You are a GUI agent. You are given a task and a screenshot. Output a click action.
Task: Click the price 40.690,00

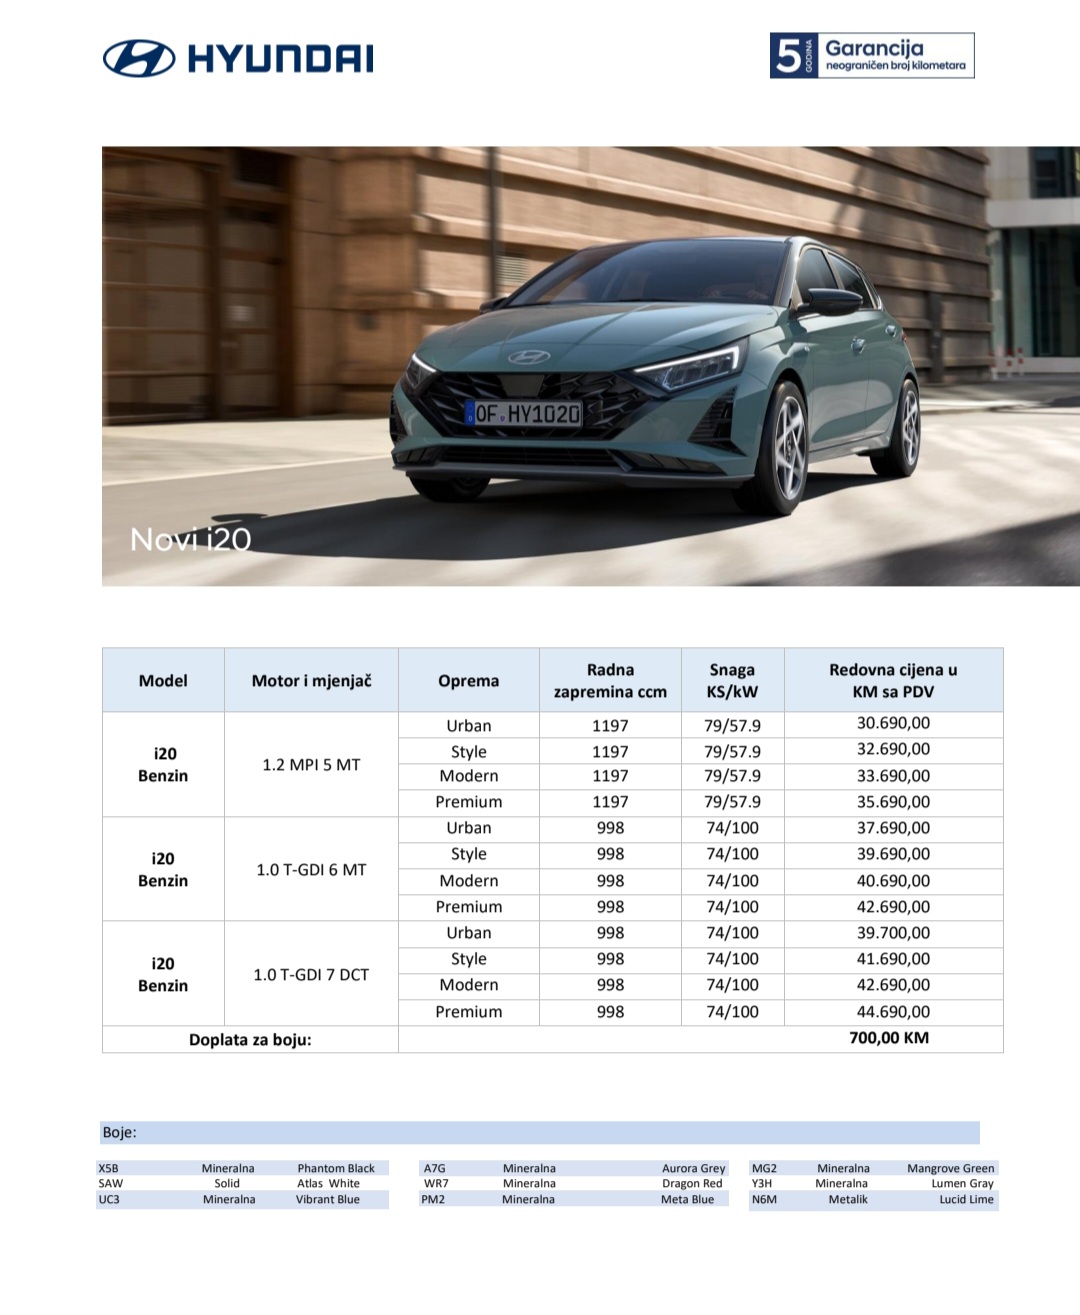point(893,881)
